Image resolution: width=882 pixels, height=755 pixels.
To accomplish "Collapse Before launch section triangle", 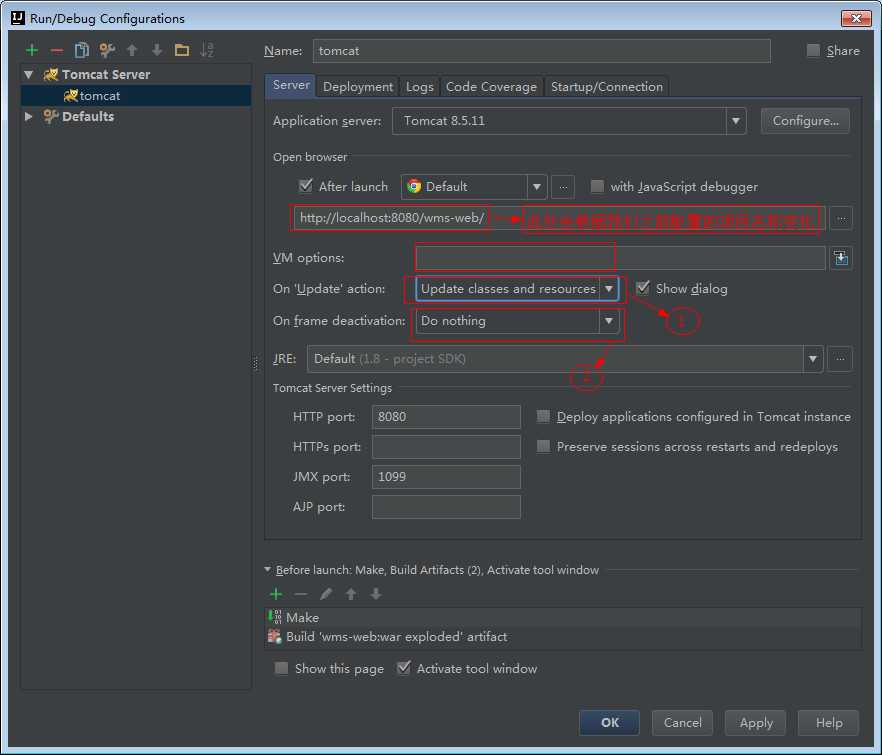I will click(268, 569).
